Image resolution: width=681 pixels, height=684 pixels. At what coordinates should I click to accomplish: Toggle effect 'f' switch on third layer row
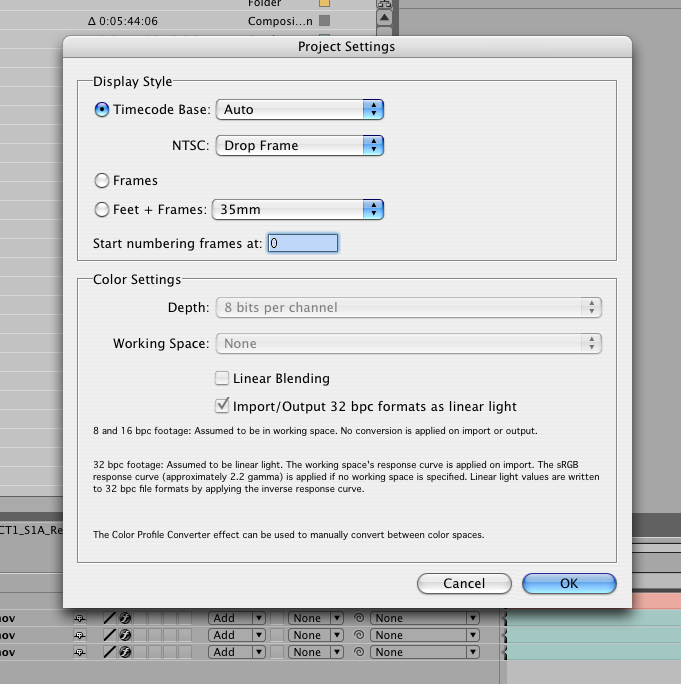pyautogui.click(x=125, y=652)
